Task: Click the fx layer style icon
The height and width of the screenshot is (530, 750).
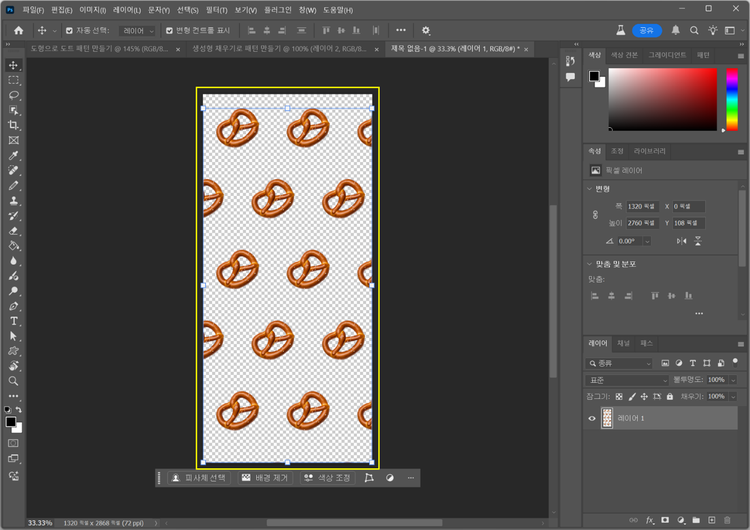Action: [649, 520]
